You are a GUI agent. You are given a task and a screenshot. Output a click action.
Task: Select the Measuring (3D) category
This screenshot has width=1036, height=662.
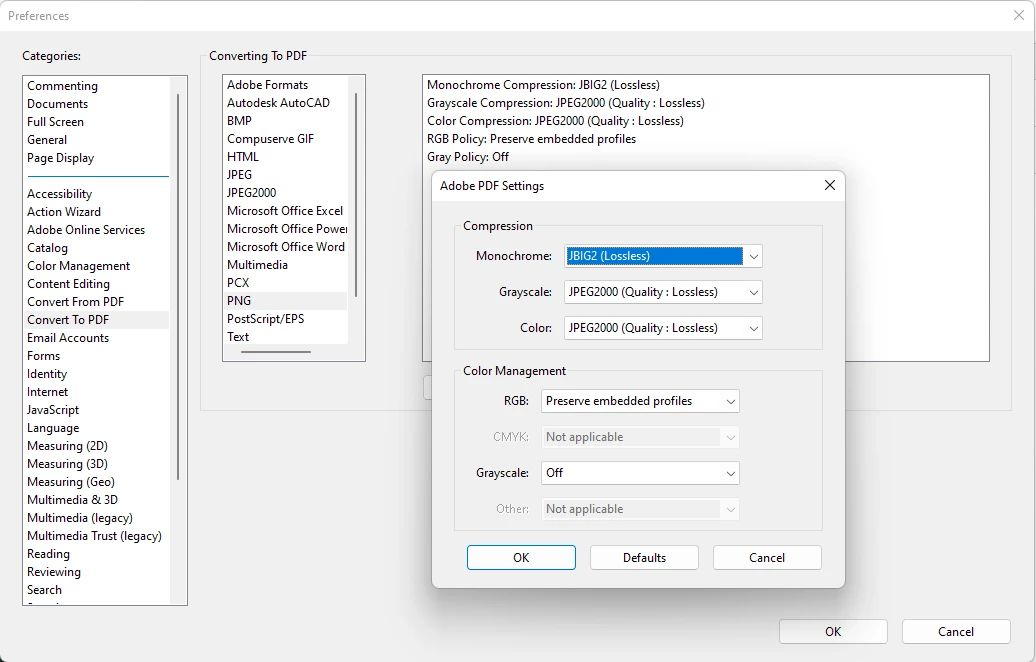(x=67, y=464)
